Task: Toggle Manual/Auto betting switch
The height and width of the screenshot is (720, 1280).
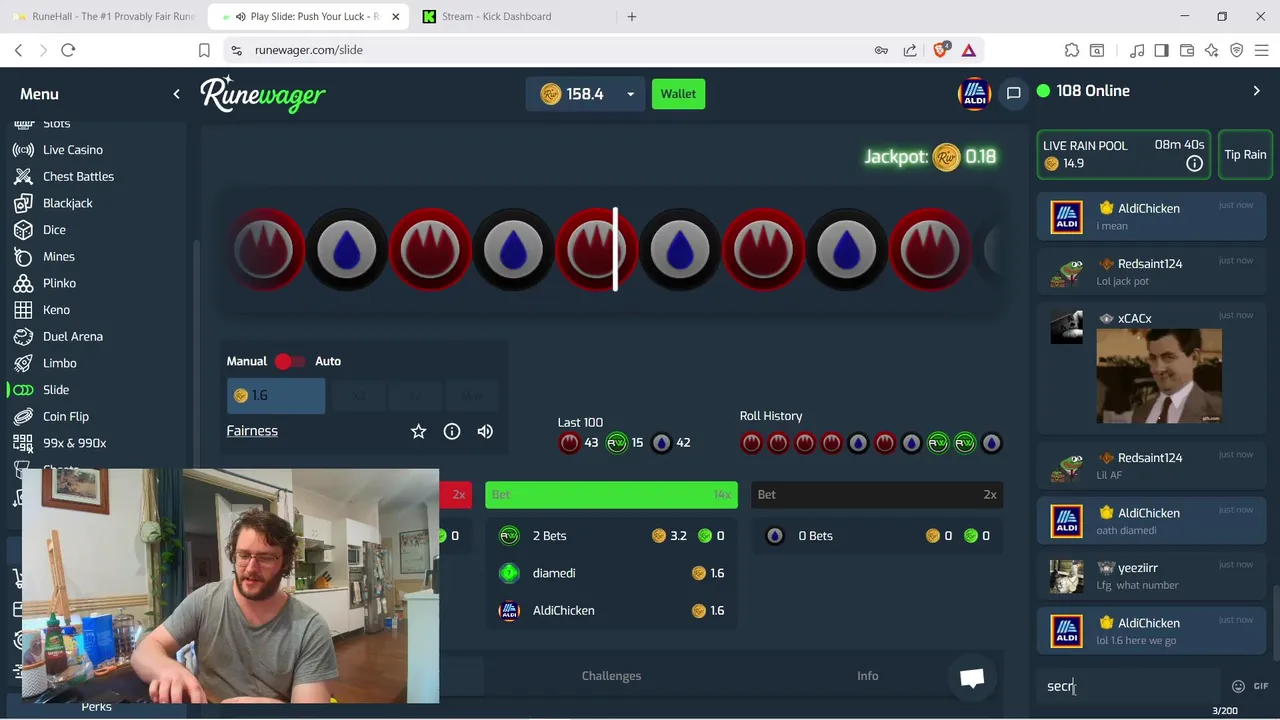Action: tap(290, 361)
